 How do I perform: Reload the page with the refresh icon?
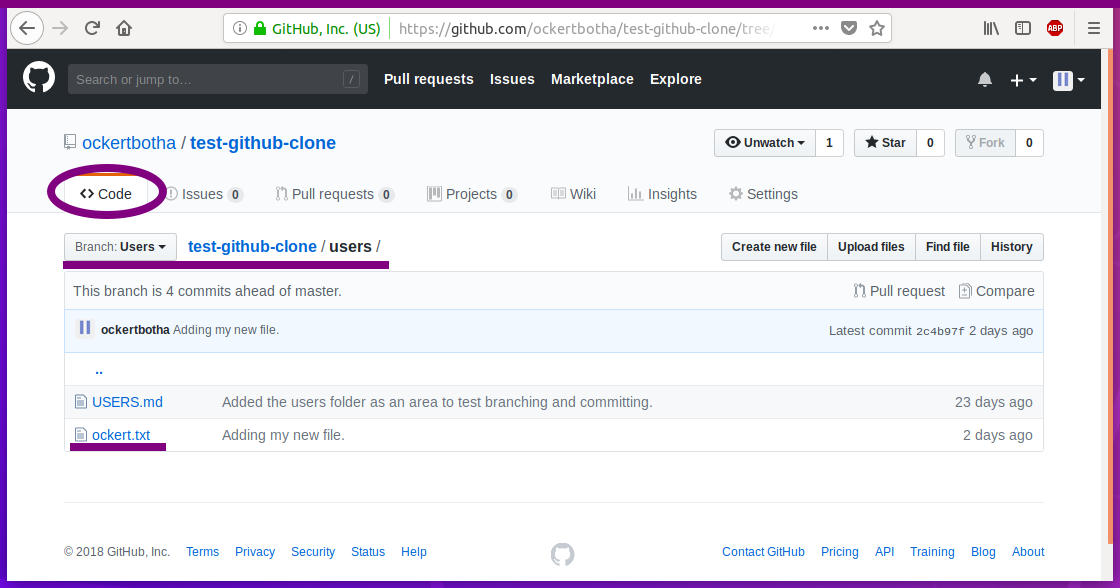(92, 28)
